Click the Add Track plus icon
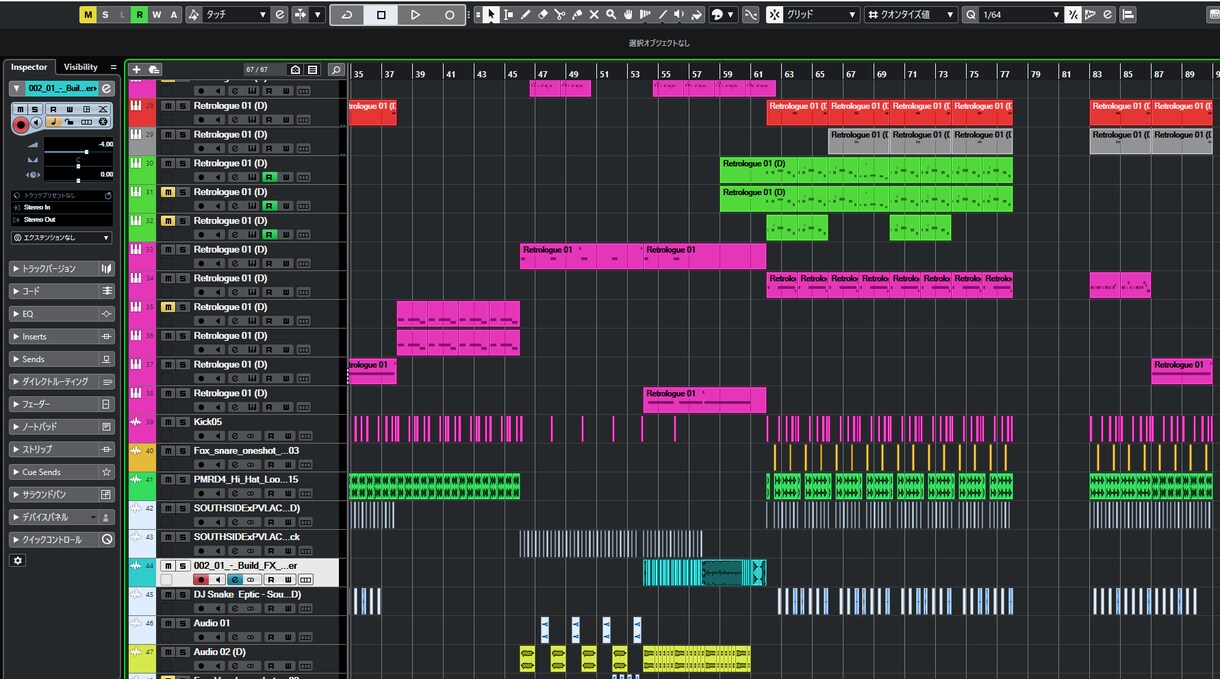This screenshot has width=1220, height=679. 136,70
